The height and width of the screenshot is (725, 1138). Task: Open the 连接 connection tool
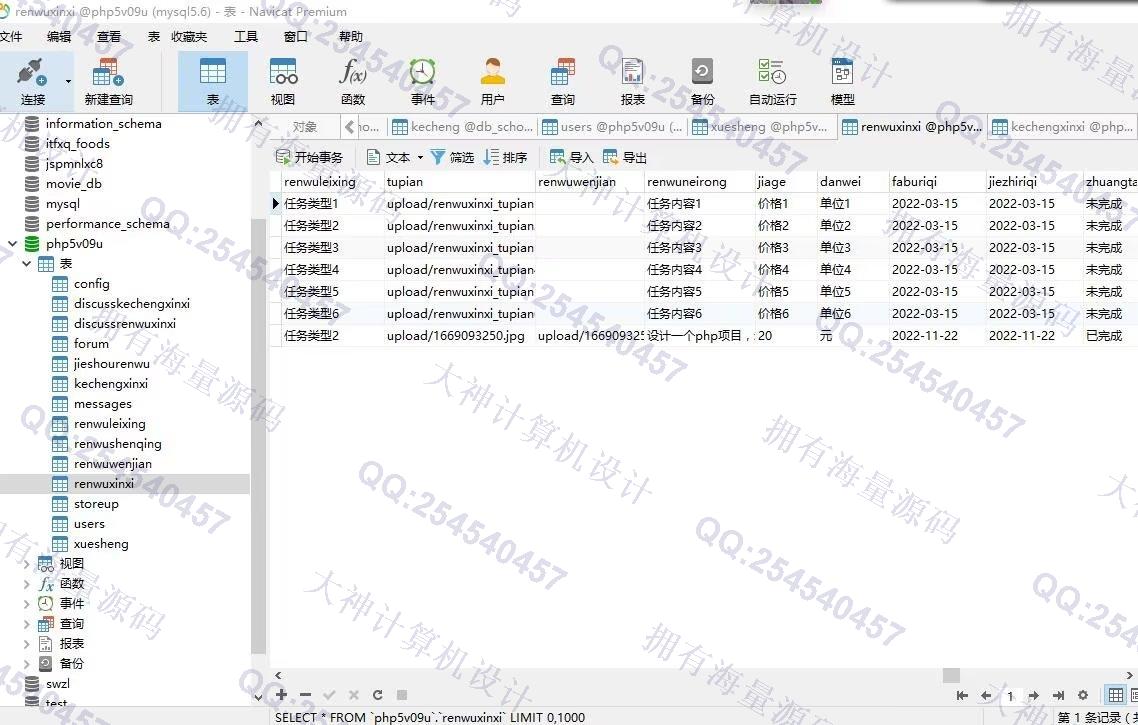click(32, 81)
